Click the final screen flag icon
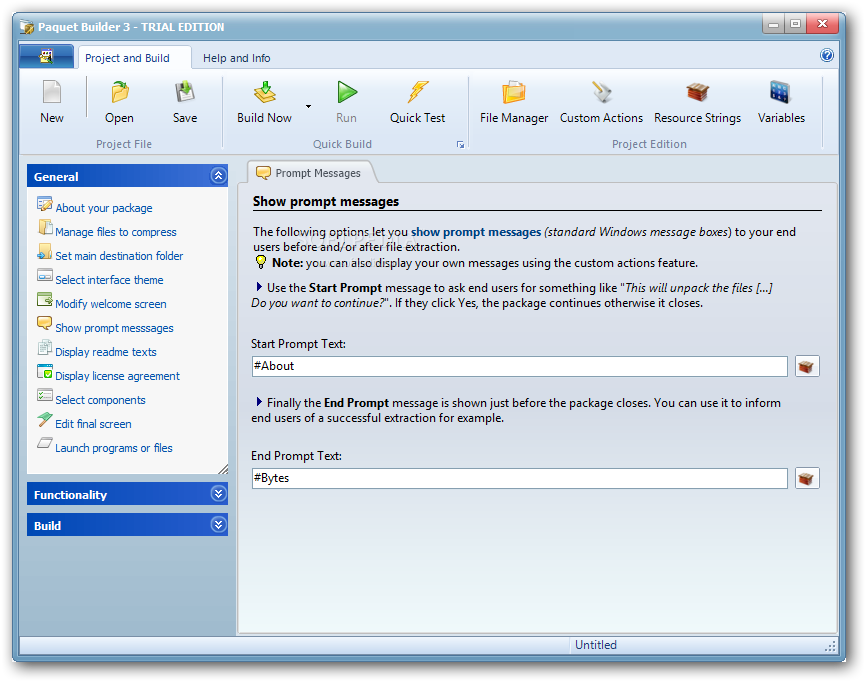 (45, 420)
